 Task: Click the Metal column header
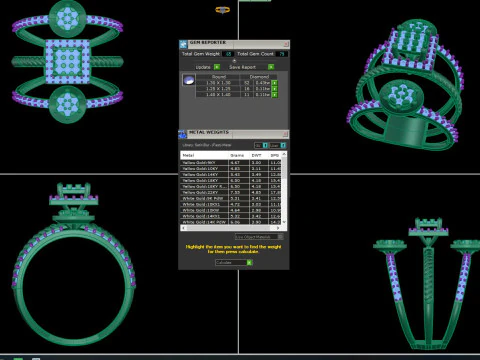(x=204, y=155)
